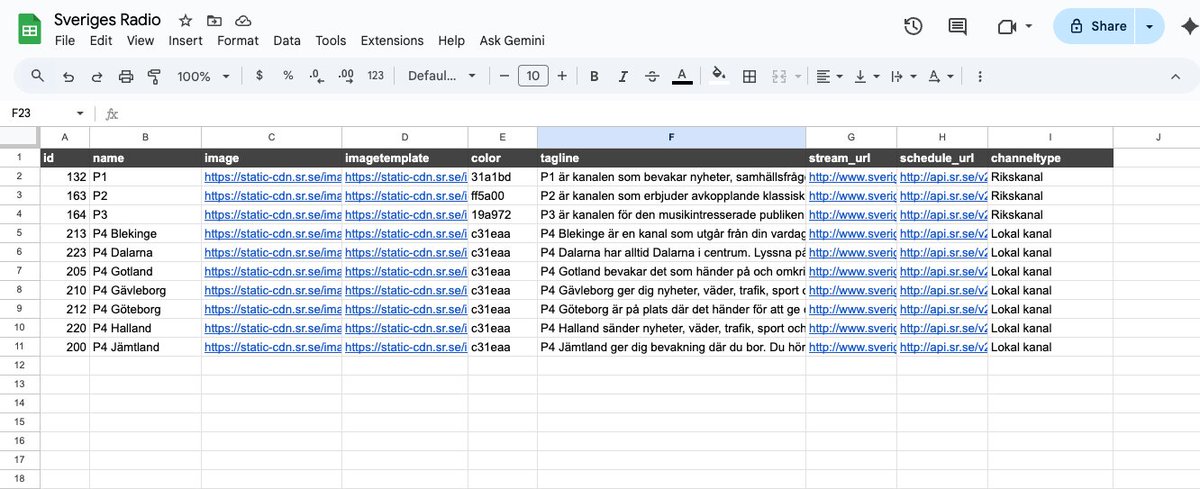Open the borders tool
Viewport: 1200px width, 489px height.
click(x=749, y=76)
